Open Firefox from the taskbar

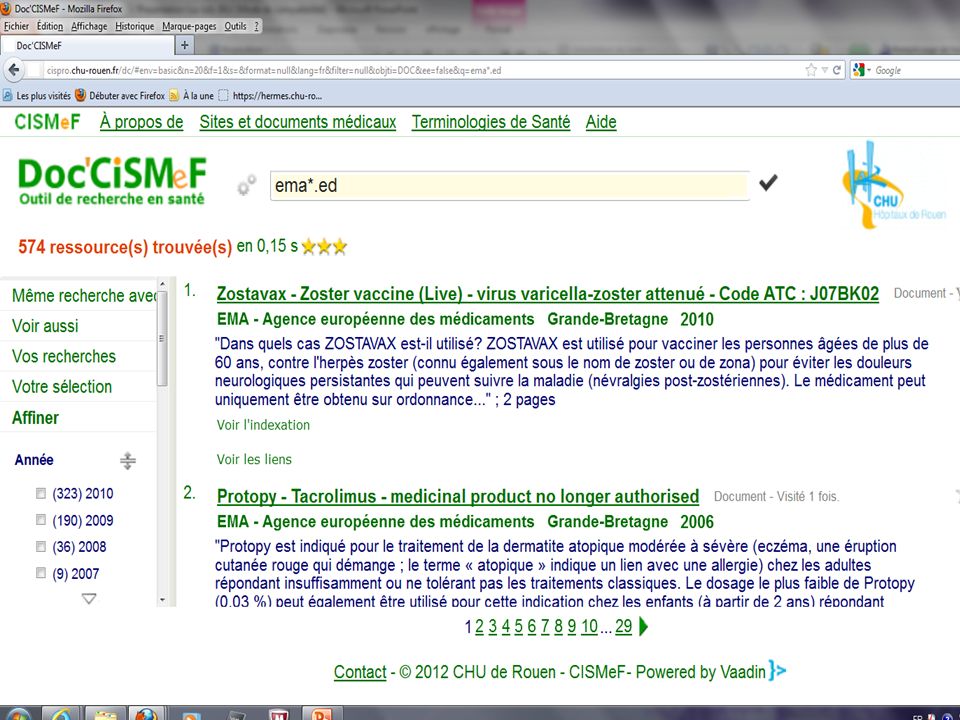(x=146, y=714)
